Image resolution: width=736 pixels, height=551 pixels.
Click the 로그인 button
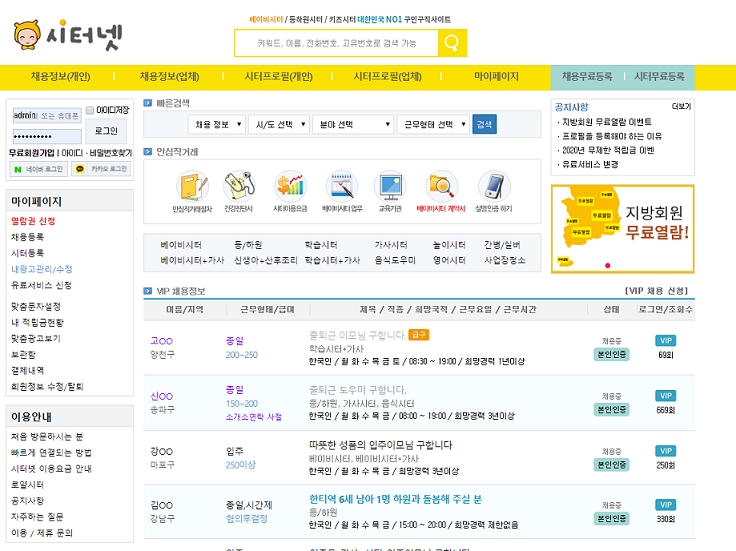coord(106,131)
